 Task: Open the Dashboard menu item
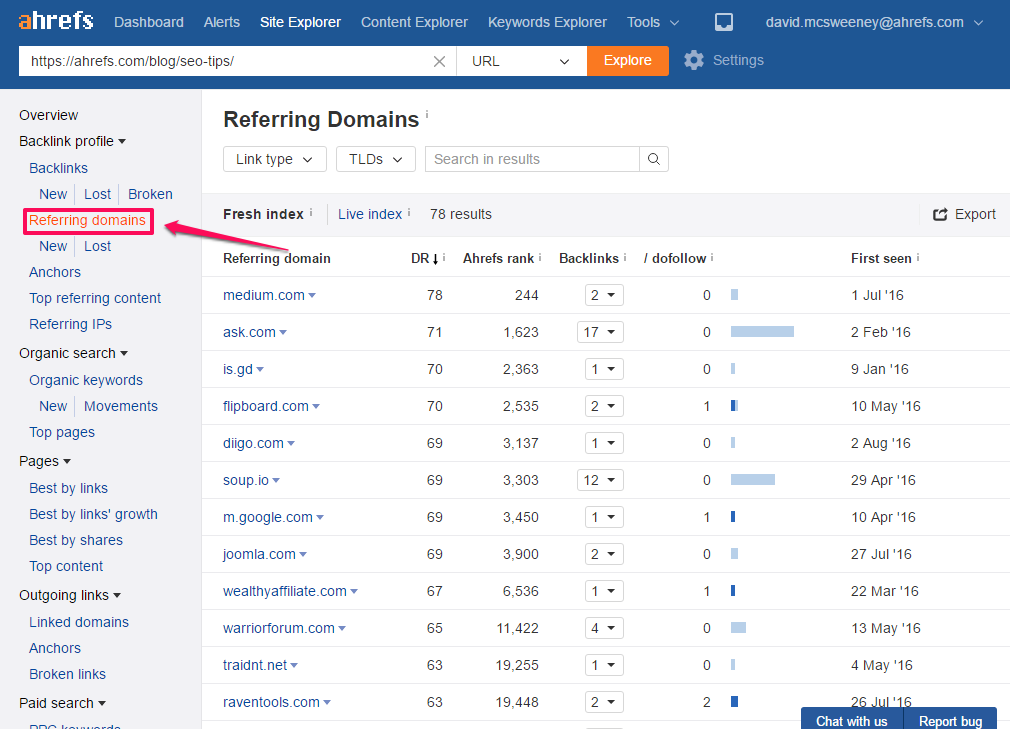click(x=149, y=23)
